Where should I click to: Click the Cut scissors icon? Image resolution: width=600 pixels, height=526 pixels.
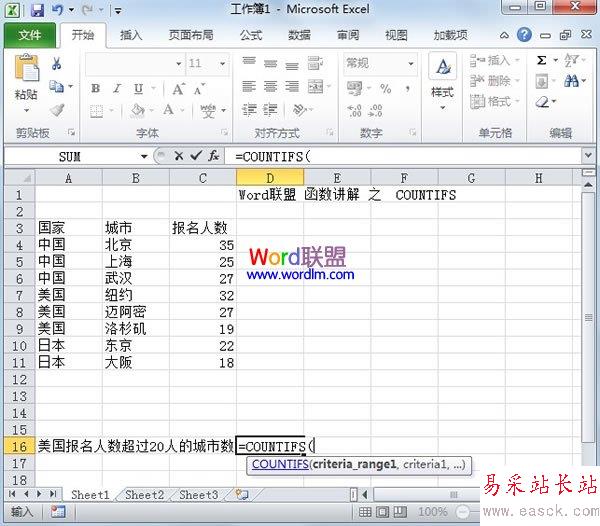(x=57, y=63)
